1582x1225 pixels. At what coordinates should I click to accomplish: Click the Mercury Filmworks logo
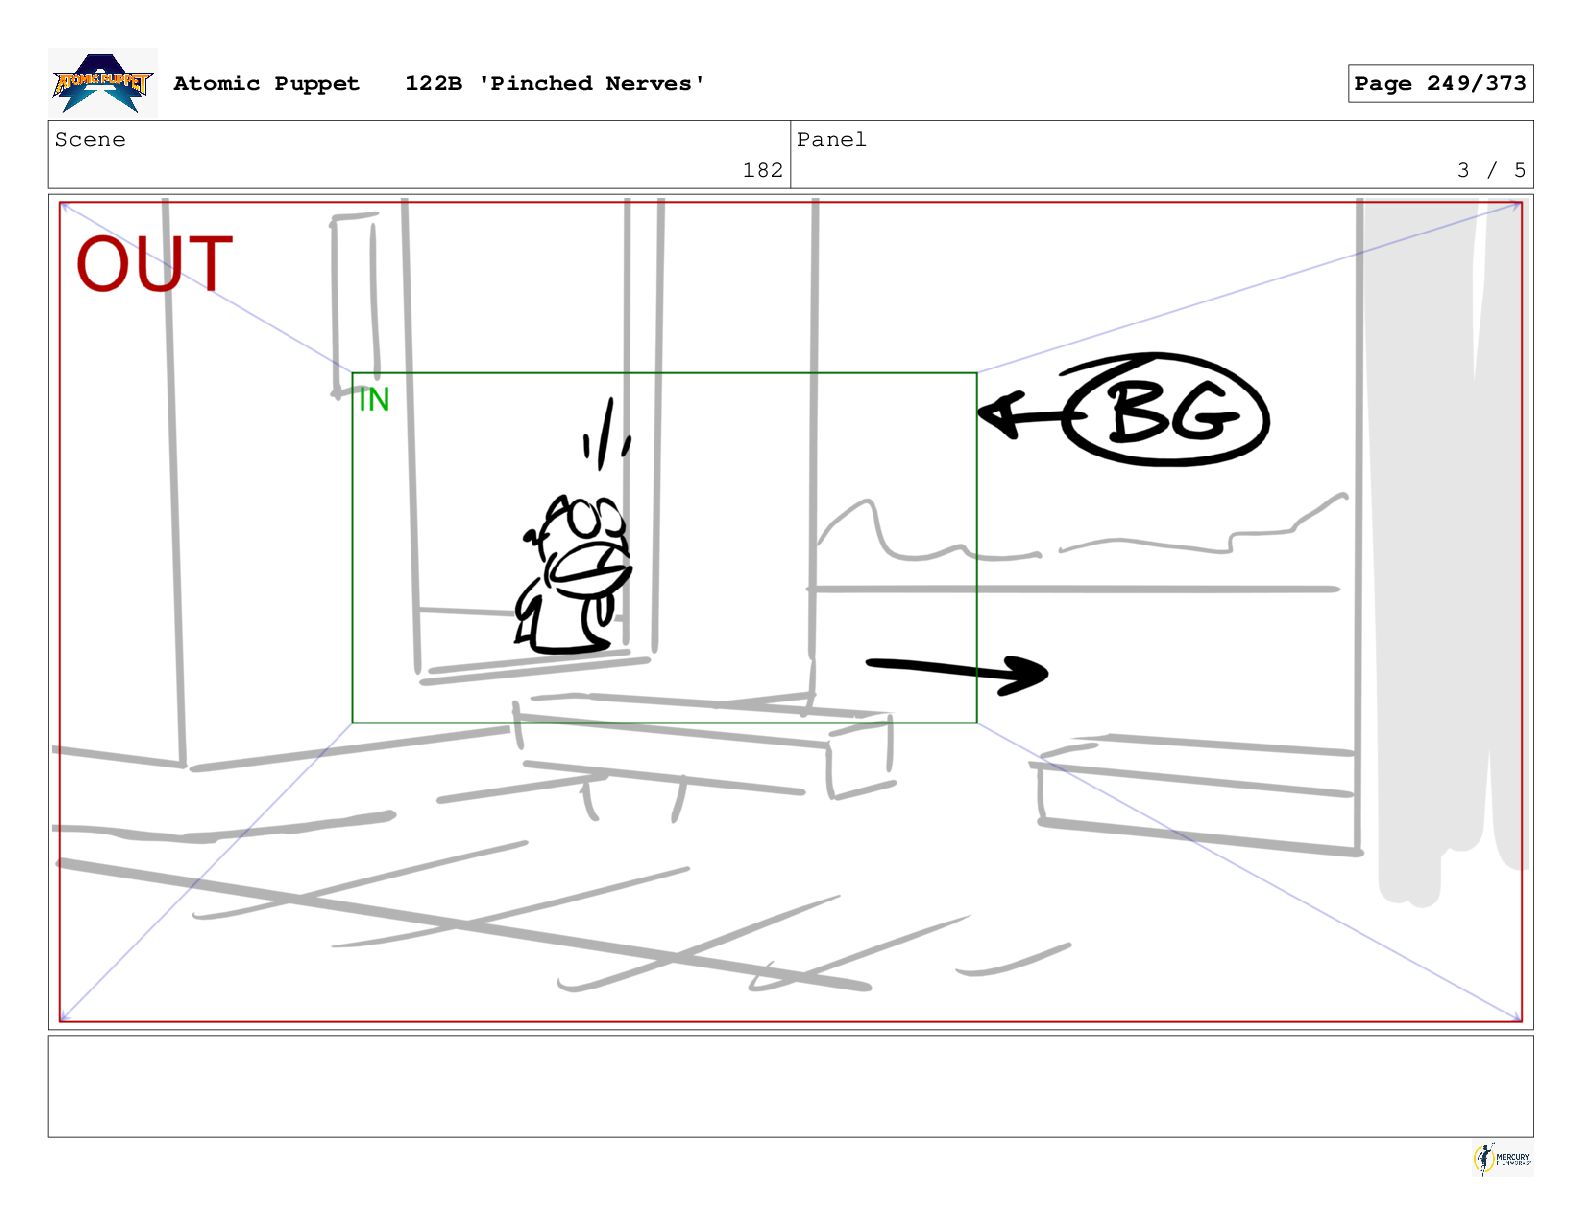tap(1502, 1159)
